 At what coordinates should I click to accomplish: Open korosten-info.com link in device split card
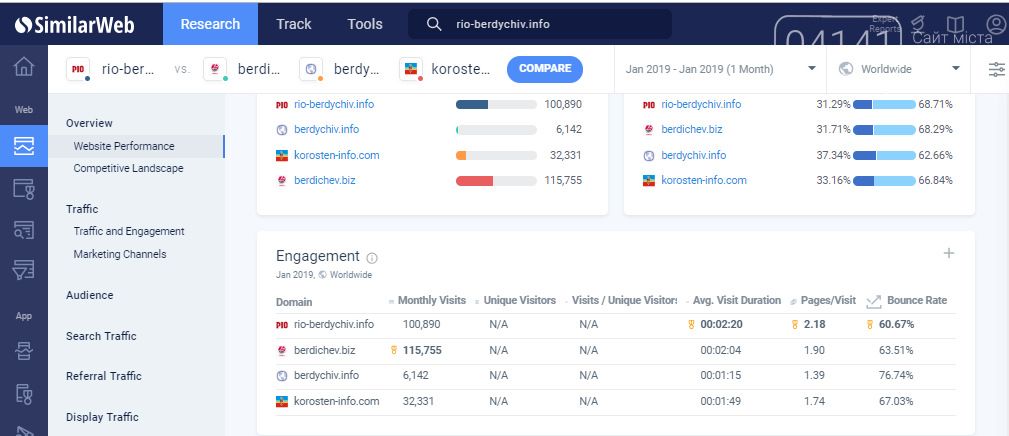pos(704,180)
